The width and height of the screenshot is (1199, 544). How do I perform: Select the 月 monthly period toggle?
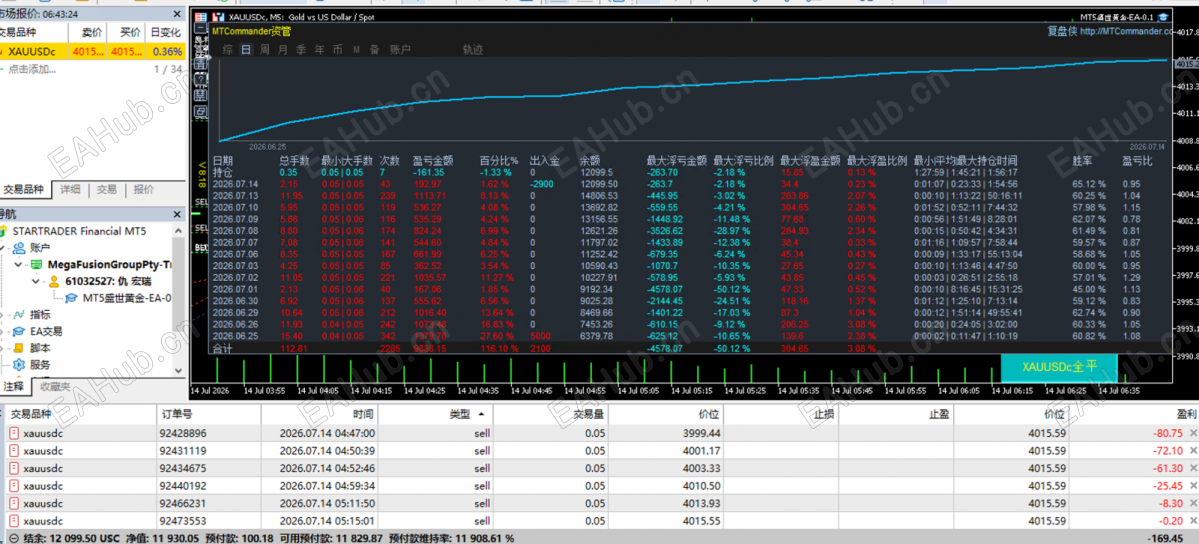tap(283, 50)
